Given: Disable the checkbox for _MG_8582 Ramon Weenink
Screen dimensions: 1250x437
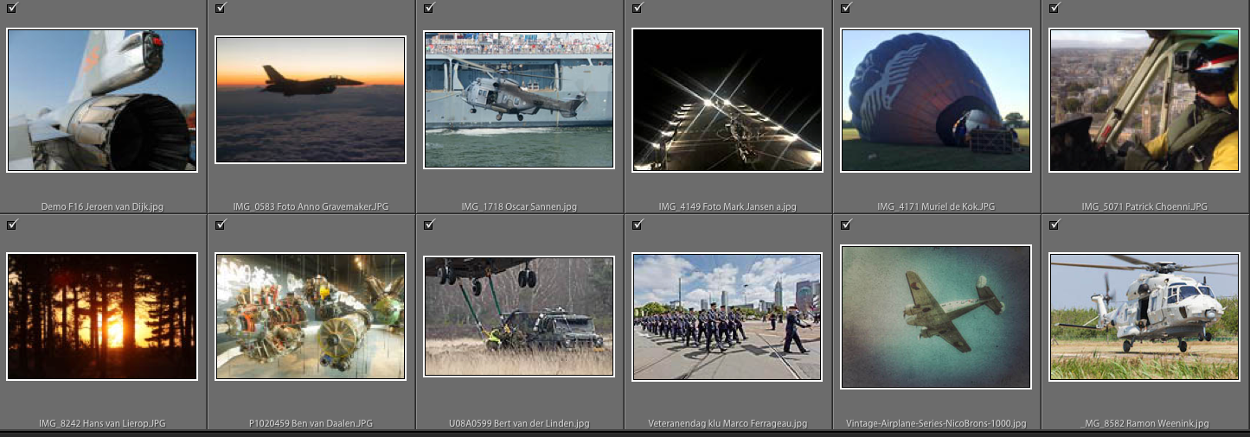Looking at the screenshot, I should pos(1054,225).
